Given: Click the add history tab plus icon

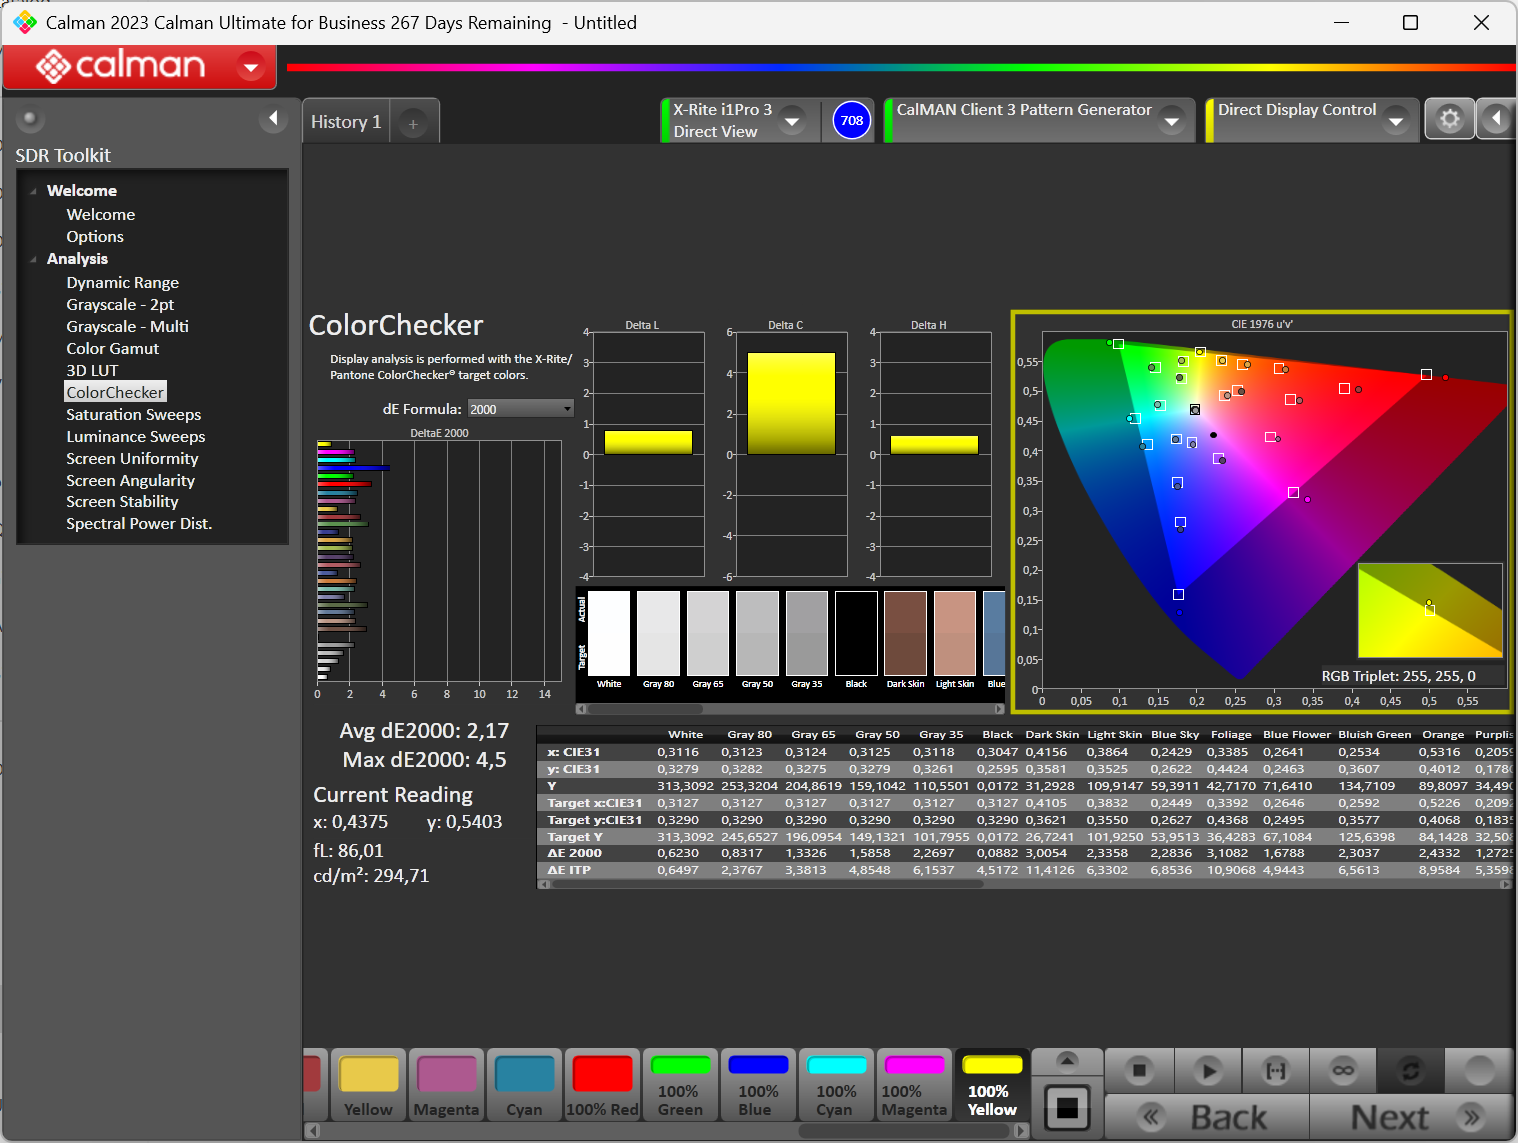Looking at the screenshot, I should (413, 123).
